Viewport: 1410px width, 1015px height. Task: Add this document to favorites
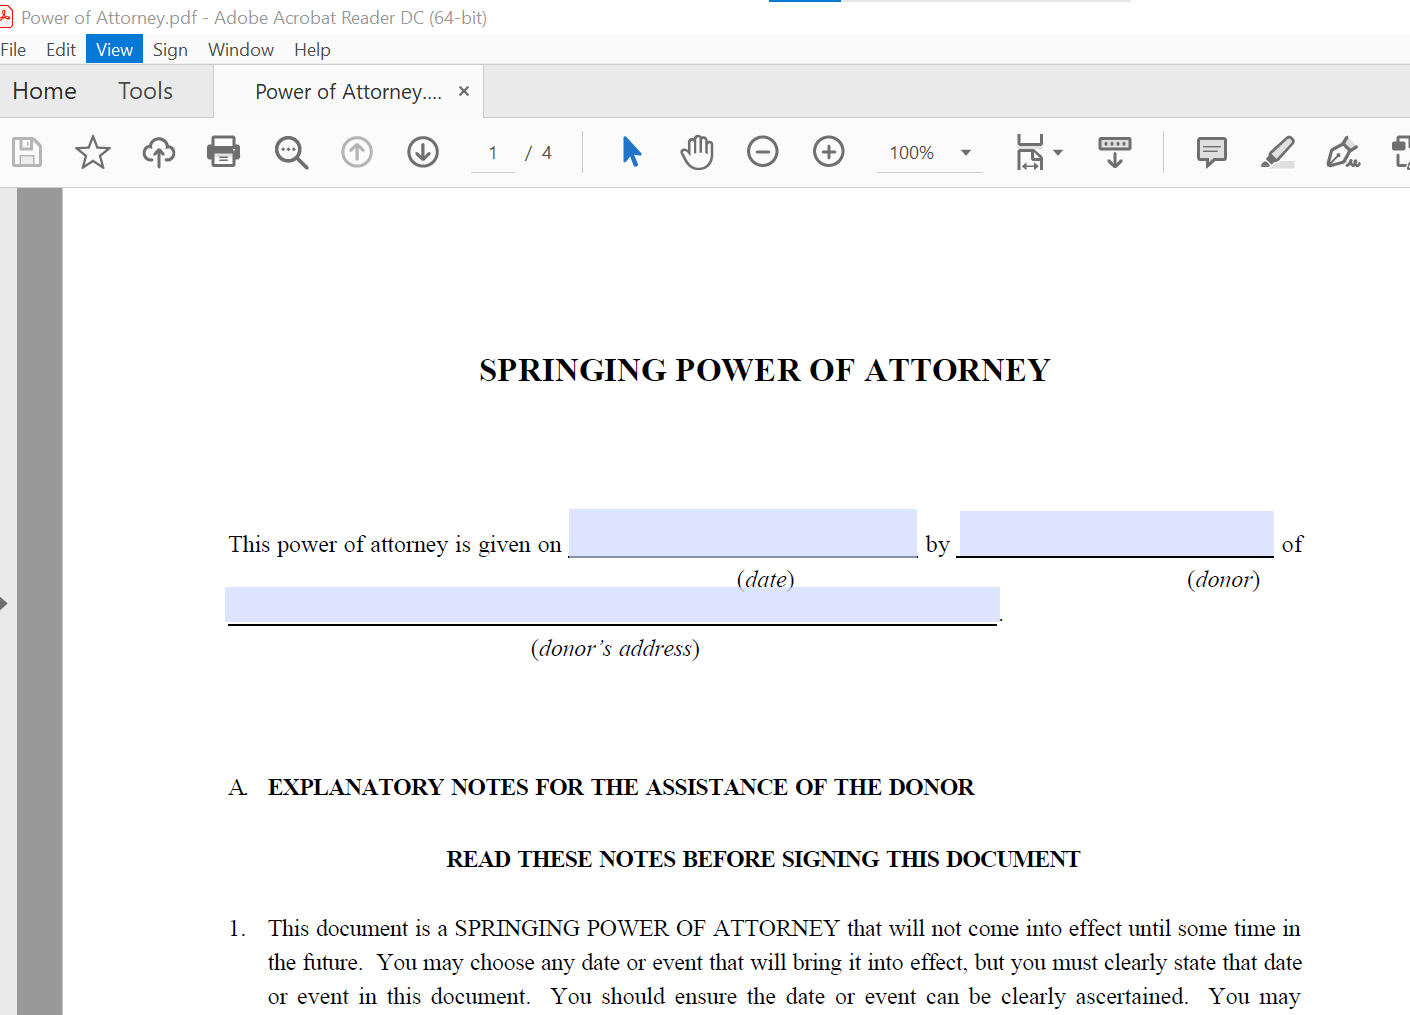click(x=92, y=152)
